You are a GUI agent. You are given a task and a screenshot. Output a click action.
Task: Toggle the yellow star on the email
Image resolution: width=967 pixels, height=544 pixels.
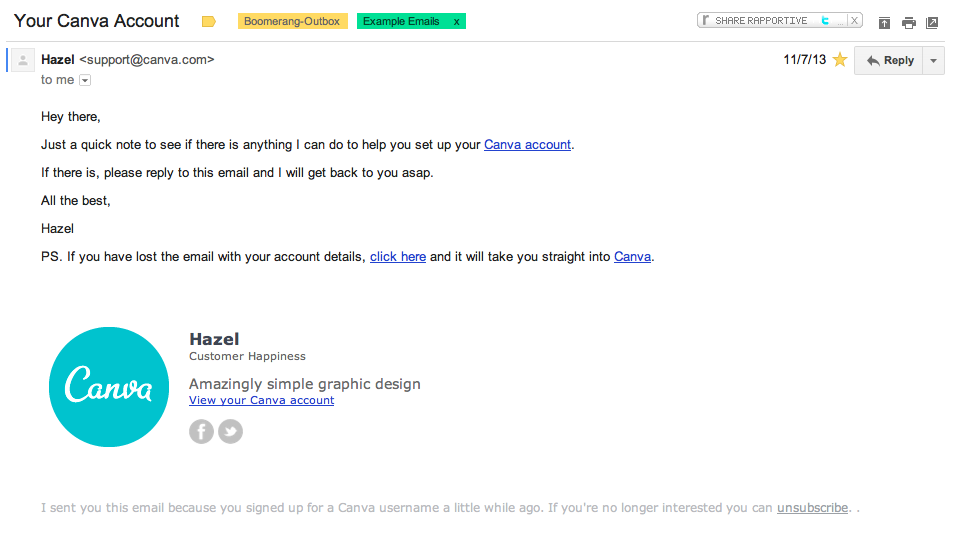point(840,60)
